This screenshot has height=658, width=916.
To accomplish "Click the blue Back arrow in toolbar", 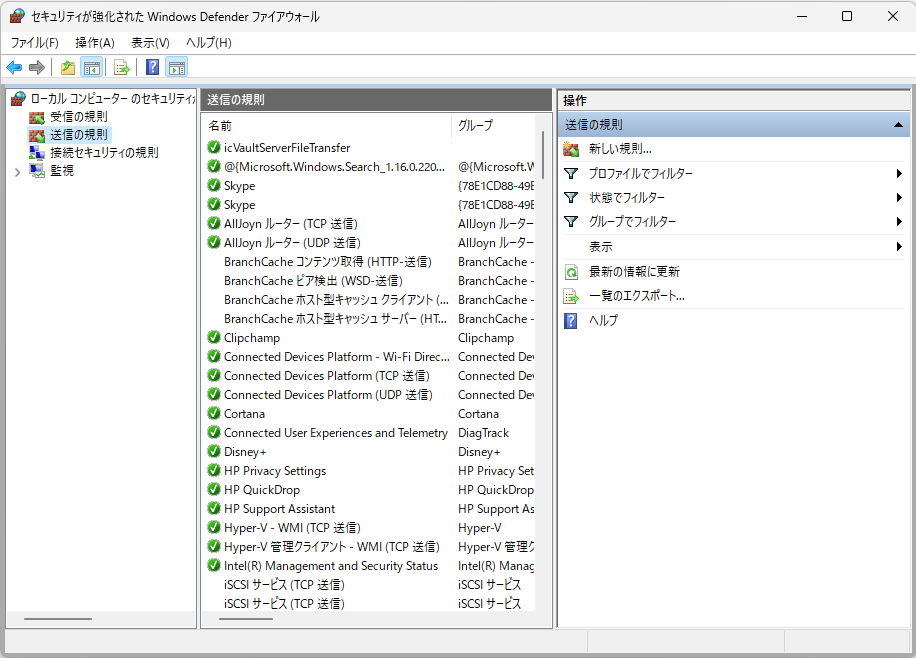I will click(x=14, y=68).
